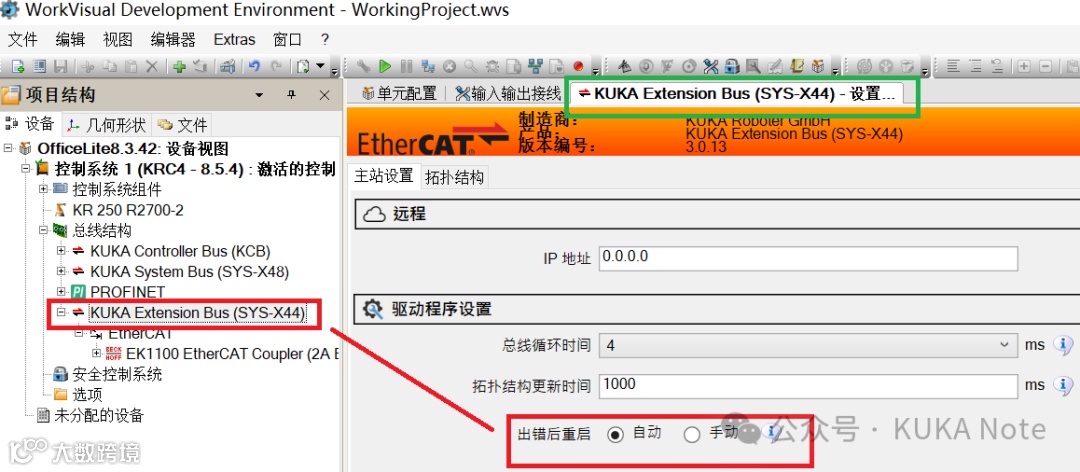The height and width of the screenshot is (472, 1080).
Task: Click the blue padlock toolbar icon
Action: (732, 67)
